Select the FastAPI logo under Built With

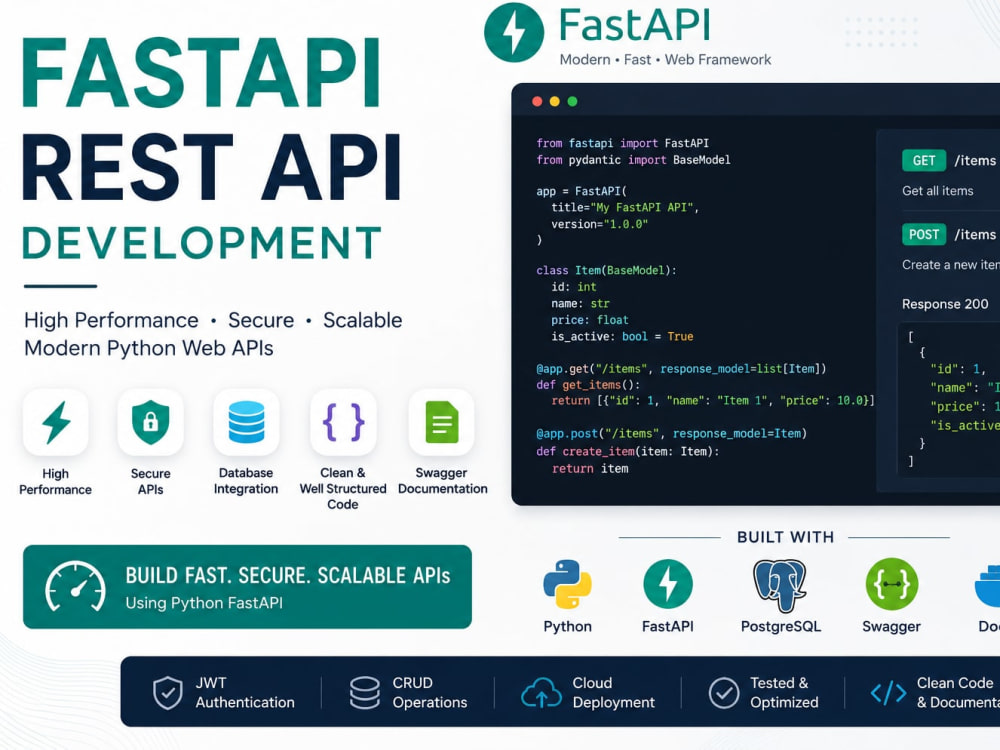668,584
